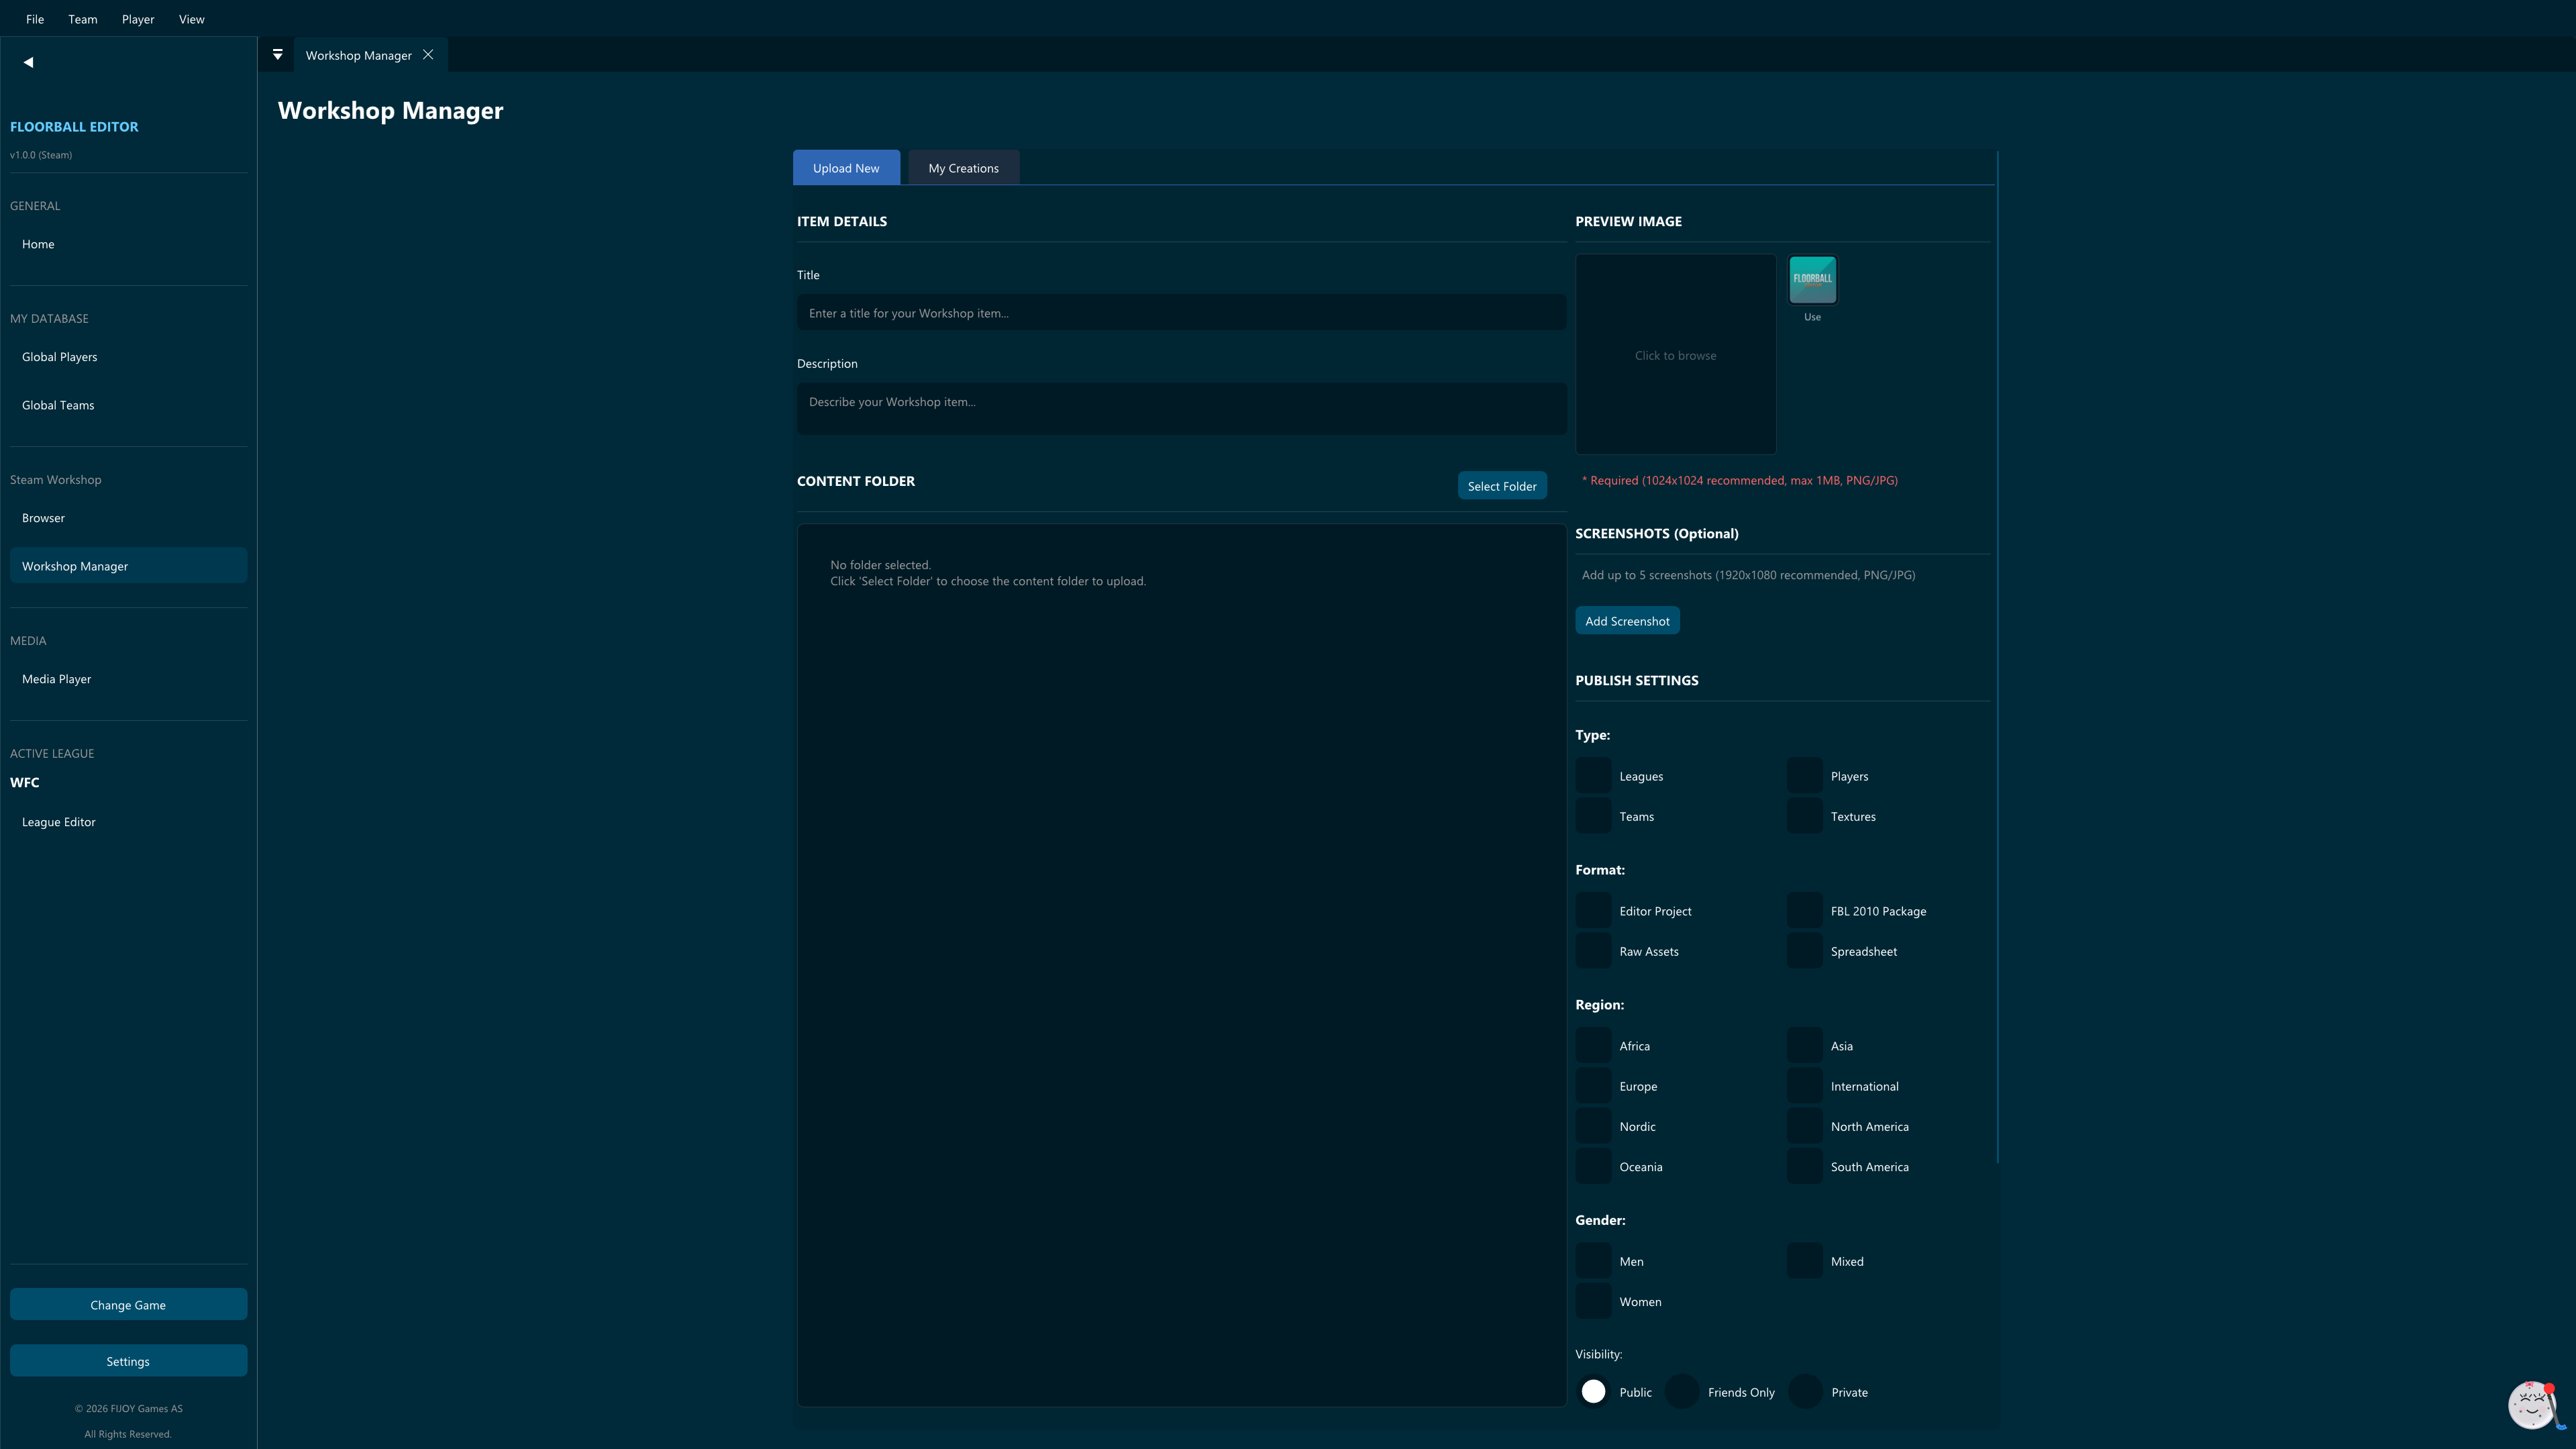Browse for a preview image
Viewport: 2576px width, 1449px height.
1675,355
